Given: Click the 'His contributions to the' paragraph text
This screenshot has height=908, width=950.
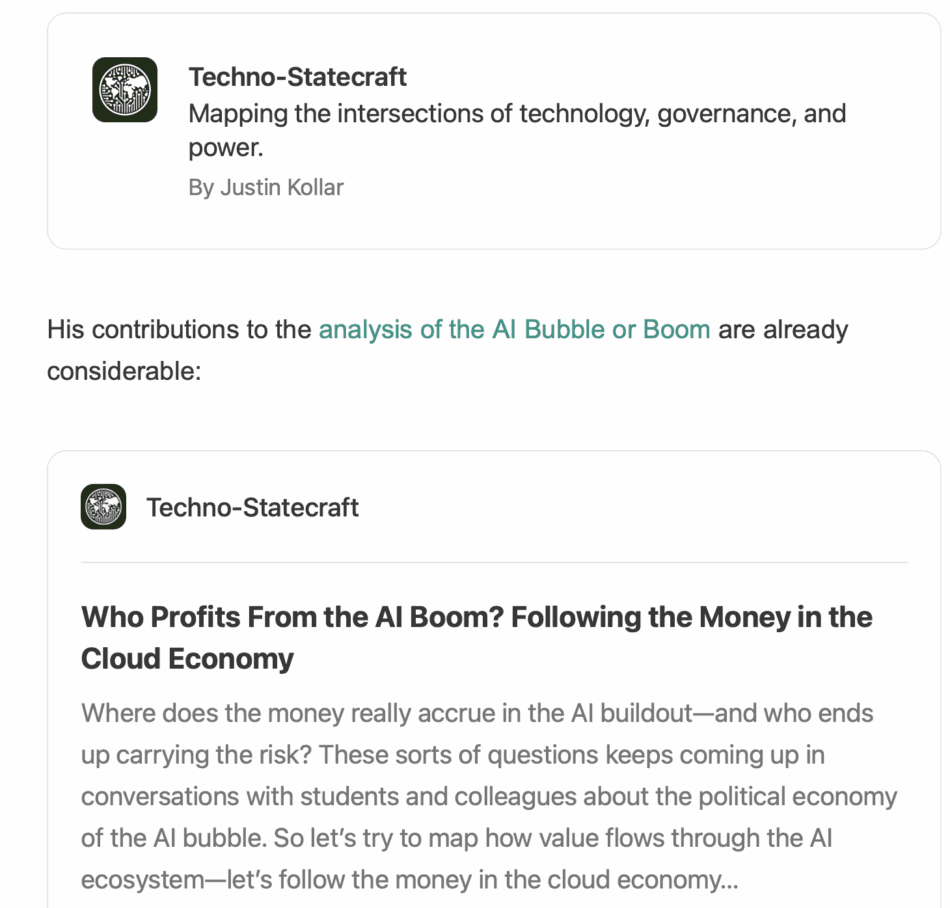Looking at the screenshot, I should pos(180,330).
